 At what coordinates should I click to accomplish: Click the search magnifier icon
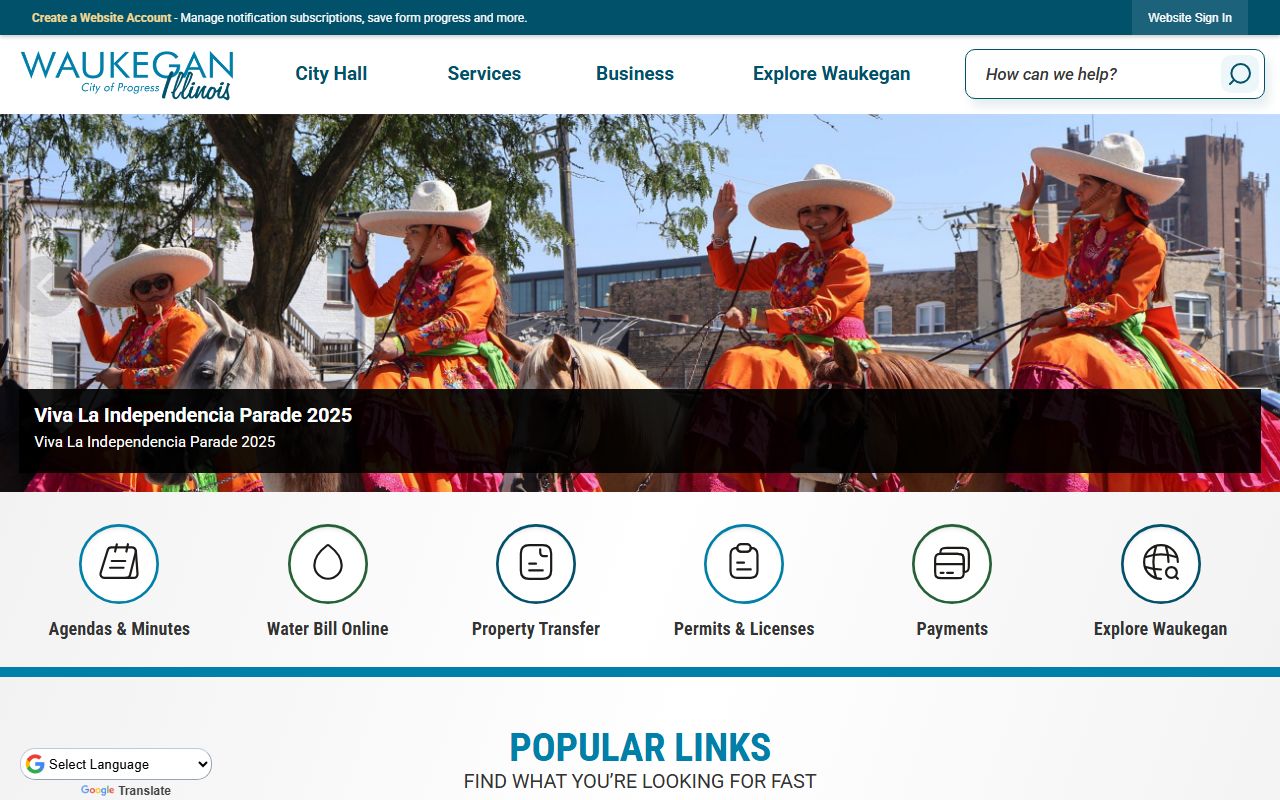tap(1240, 74)
